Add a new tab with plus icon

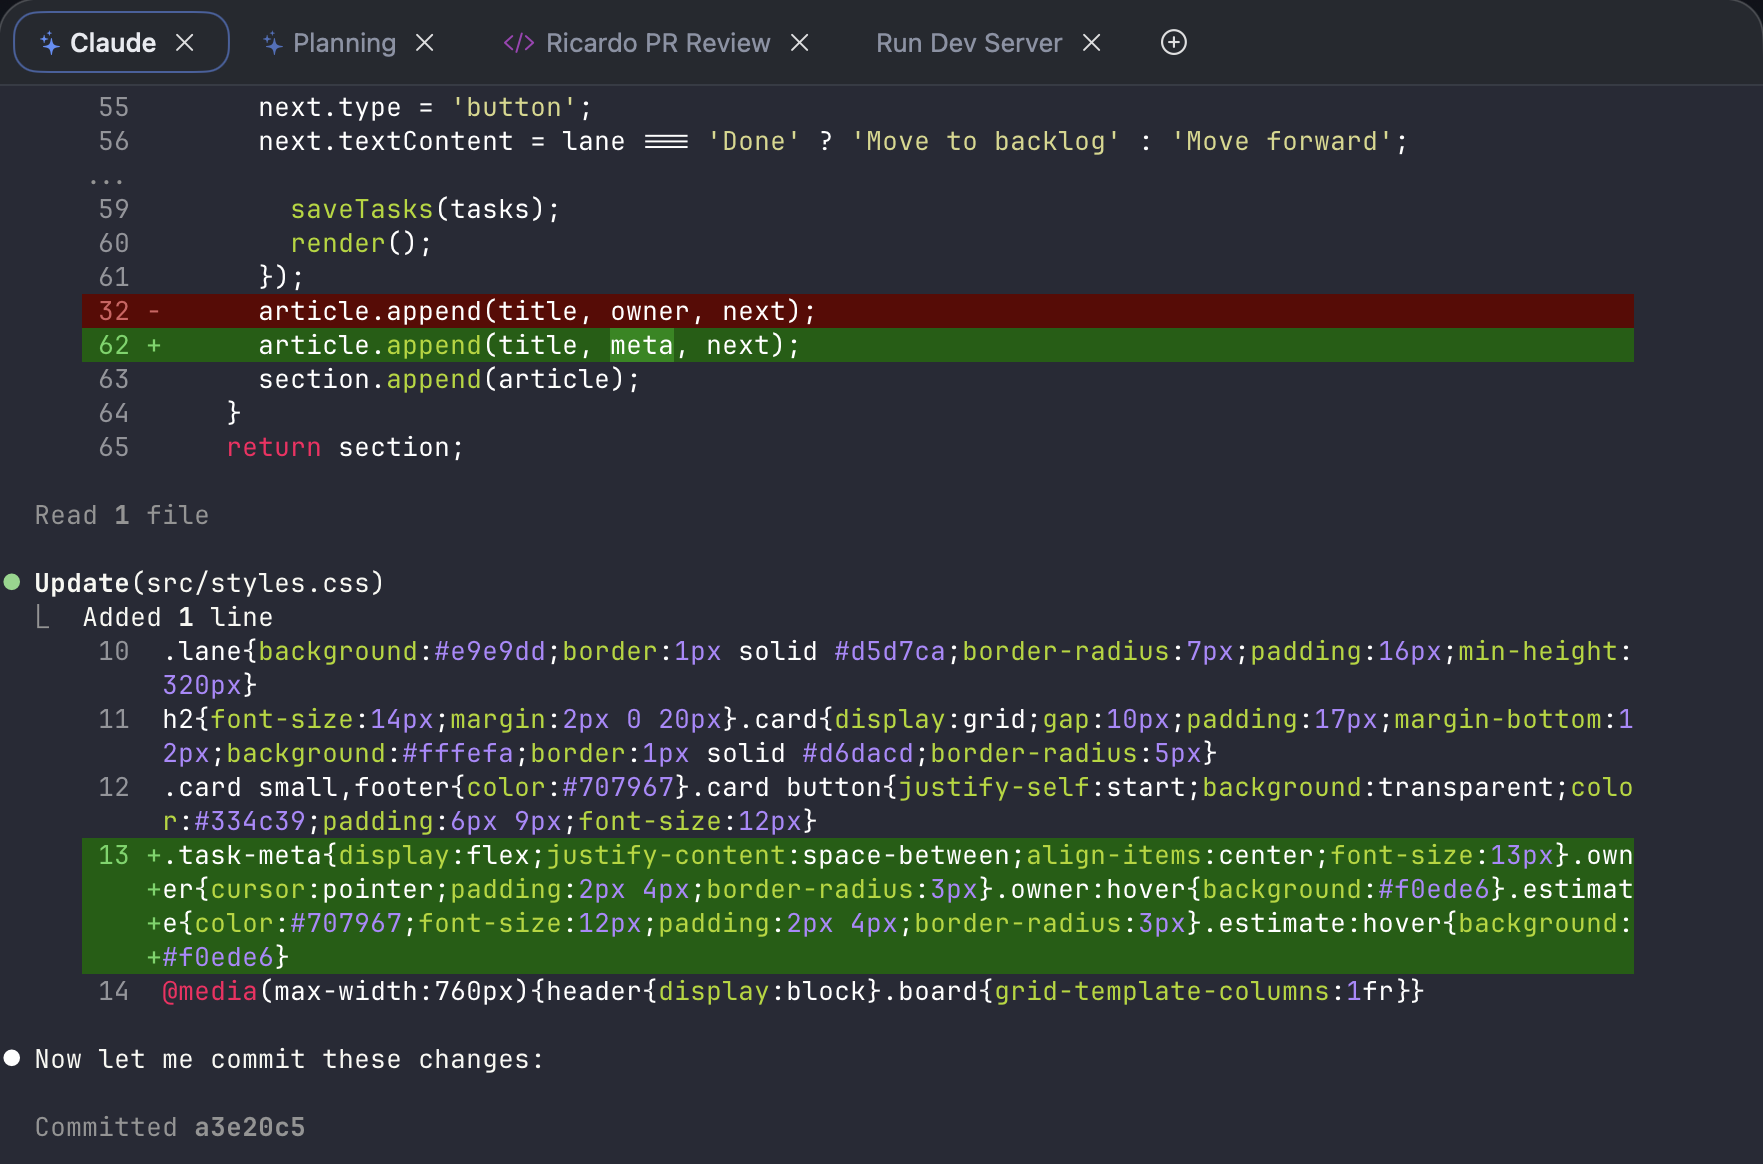tap(1174, 42)
